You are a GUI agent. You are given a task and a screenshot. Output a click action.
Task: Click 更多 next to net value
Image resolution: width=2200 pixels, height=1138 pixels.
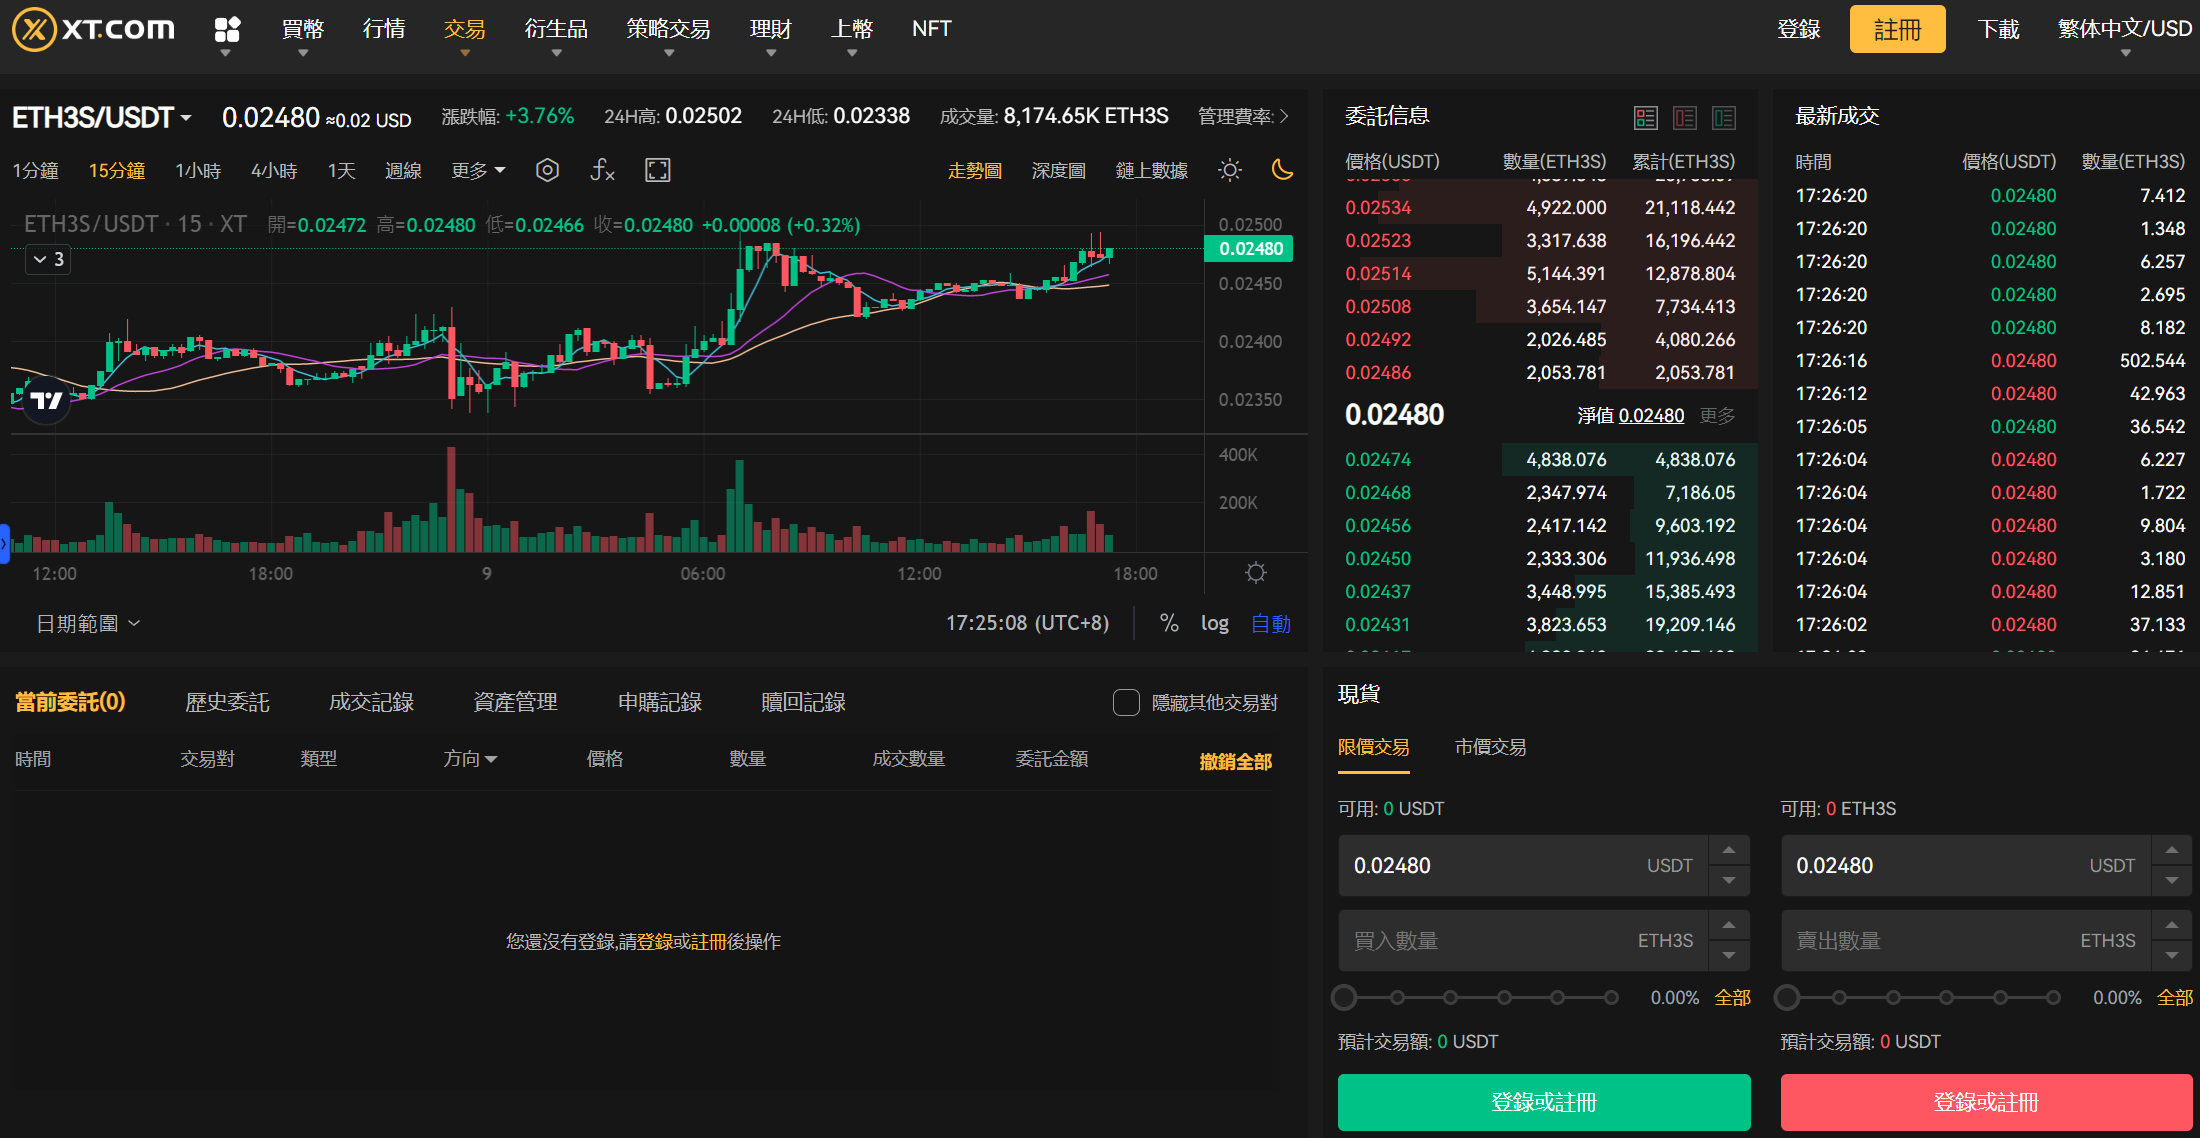pos(1717,415)
